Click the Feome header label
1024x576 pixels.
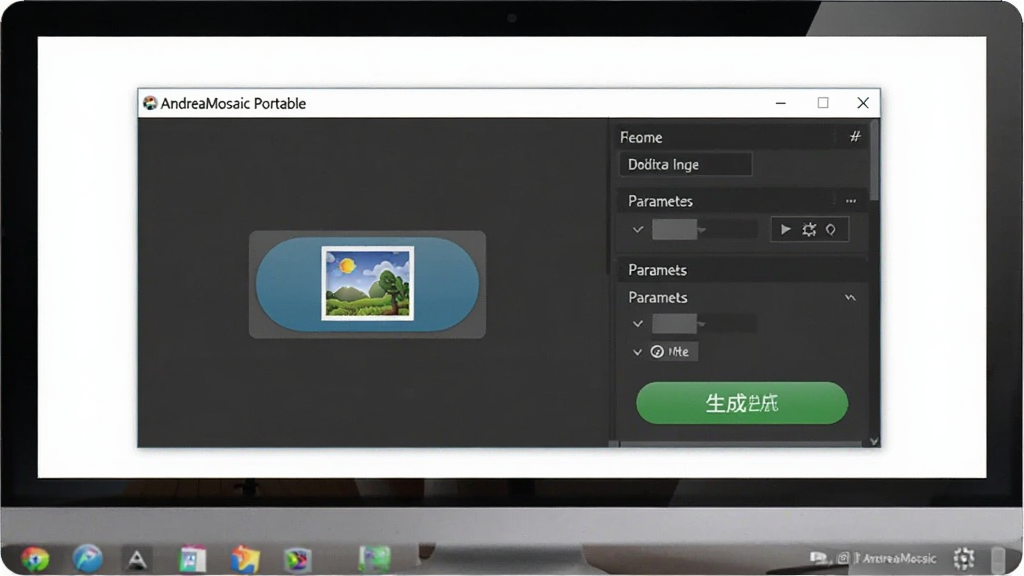click(641, 138)
